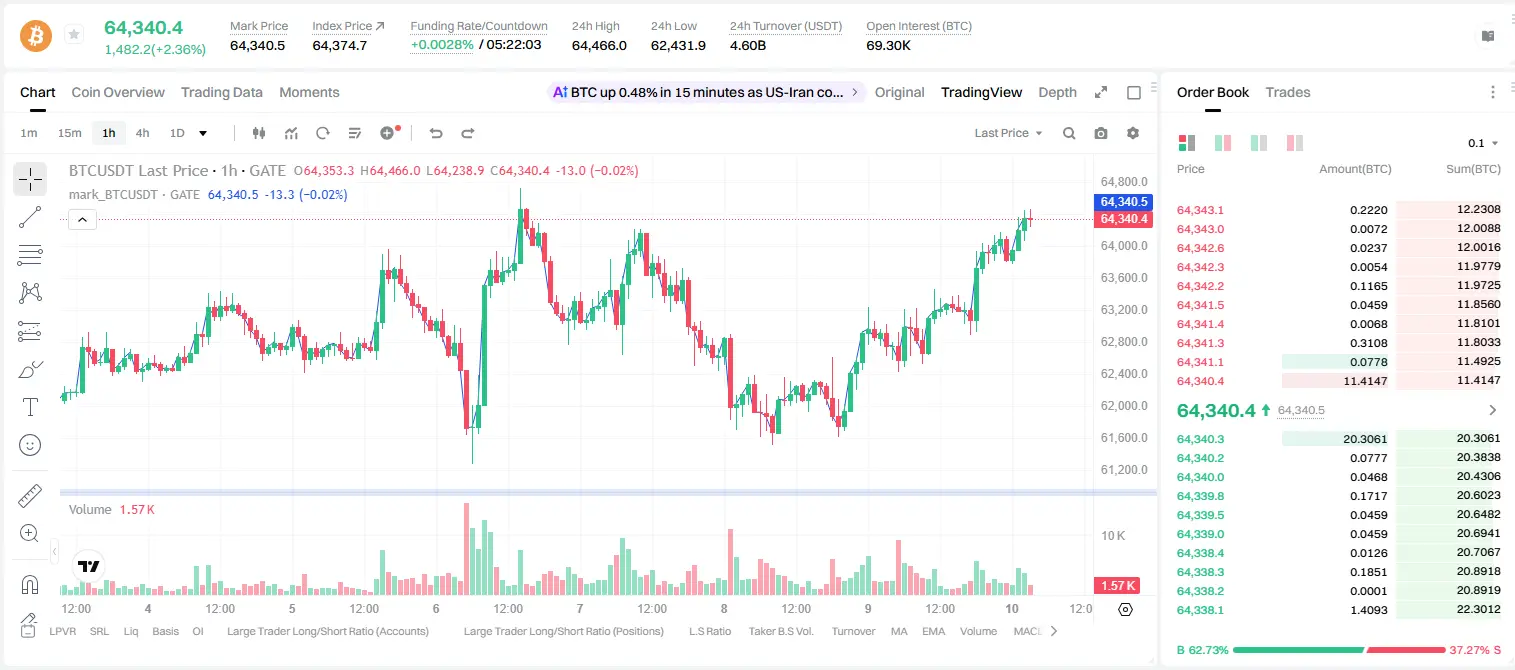The image size is (1515, 670).
Task: Select the text annotation tool
Action: (30, 407)
